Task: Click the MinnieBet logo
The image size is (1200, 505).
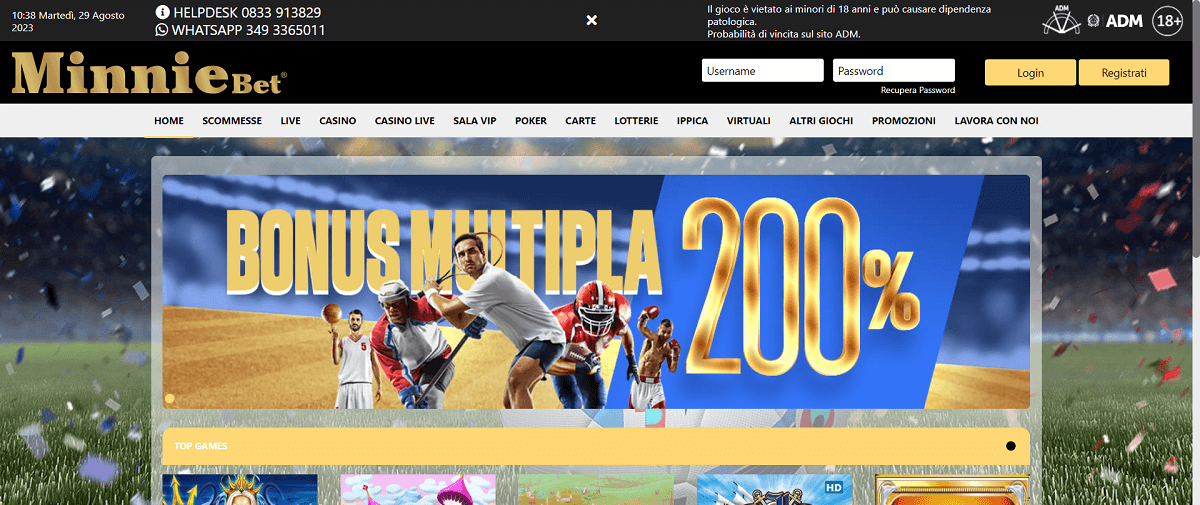Action: (149, 73)
